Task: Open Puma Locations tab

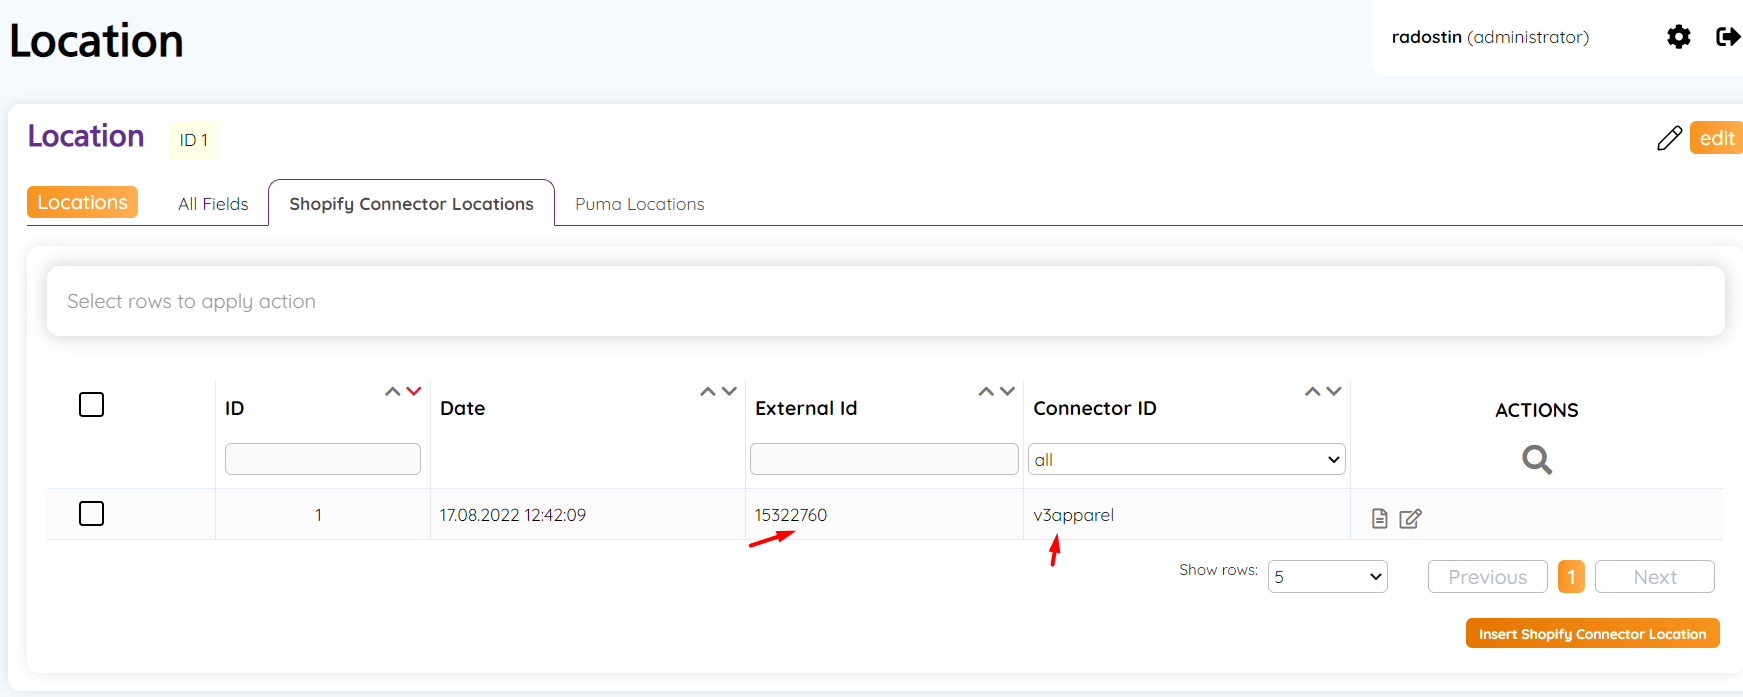Action: point(640,204)
